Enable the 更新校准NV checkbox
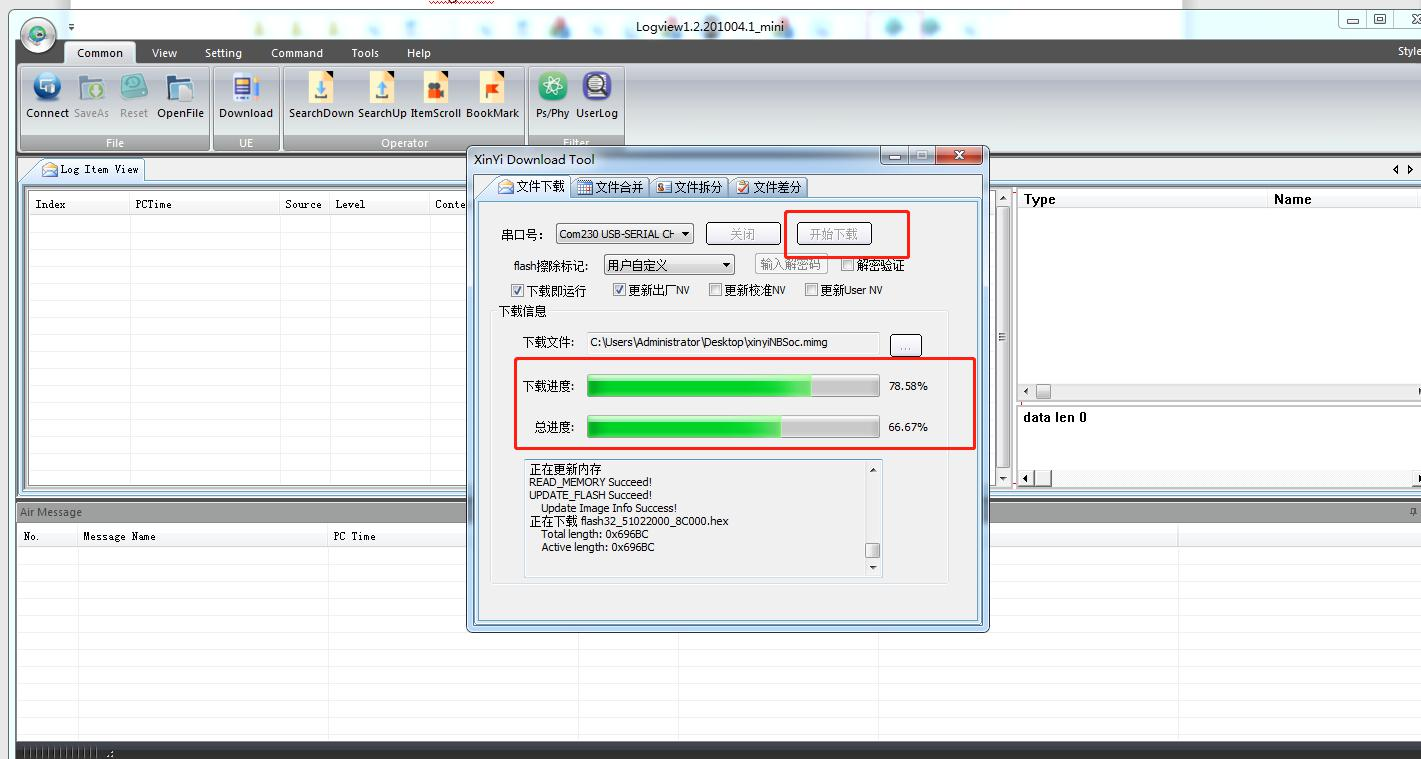Image resolution: width=1421 pixels, height=759 pixels. tap(715, 290)
